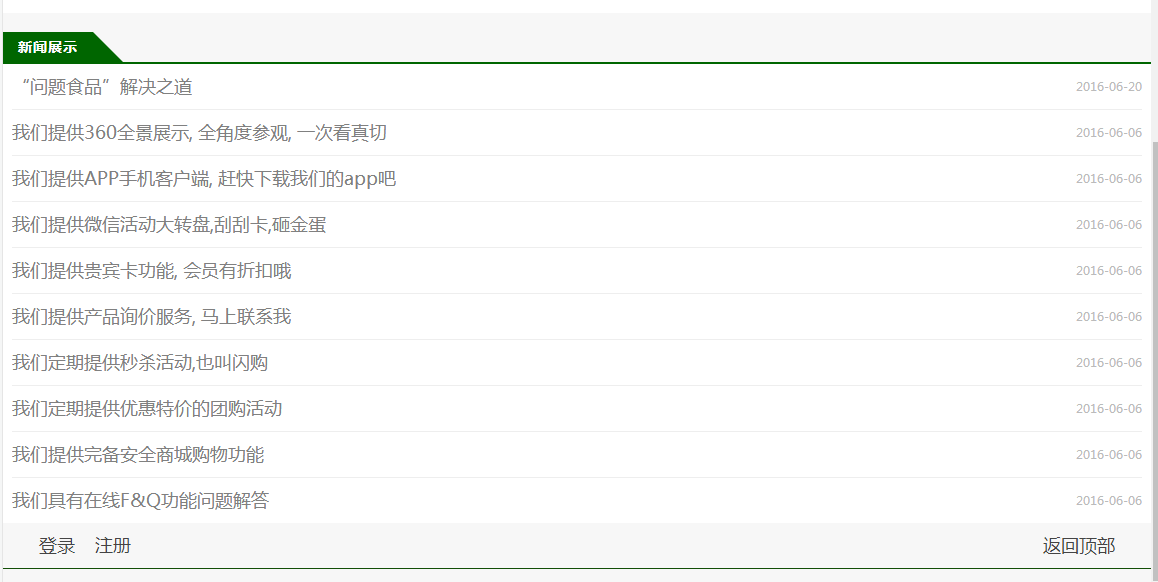The width and height of the screenshot is (1158, 582).
Task: Open the 360全景展示 news item
Action: point(199,133)
